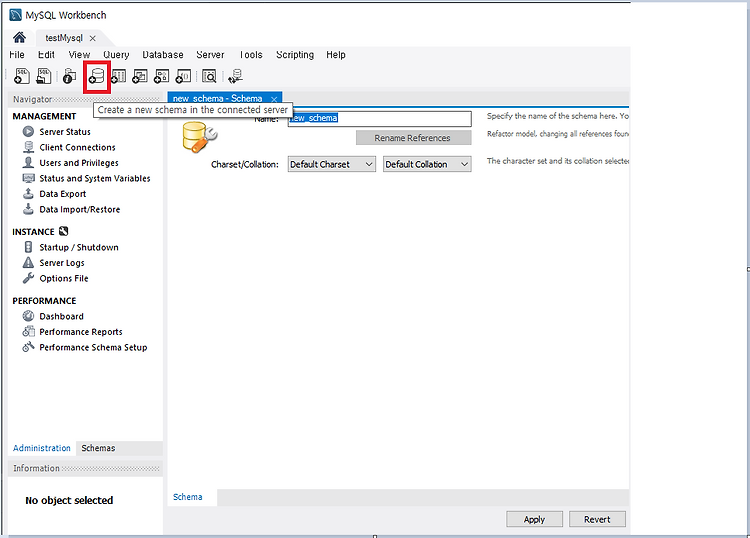Close the new_schema - Schema tab
Viewport: 750px width, 538px height.
point(274,99)
